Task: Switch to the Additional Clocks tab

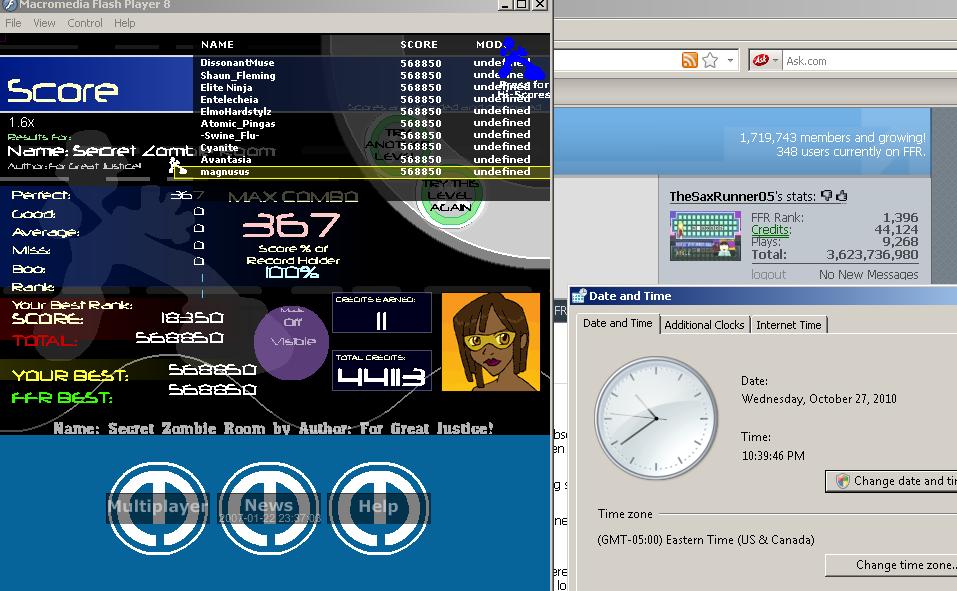Action: pyautogui.click(x=704, y=325)
